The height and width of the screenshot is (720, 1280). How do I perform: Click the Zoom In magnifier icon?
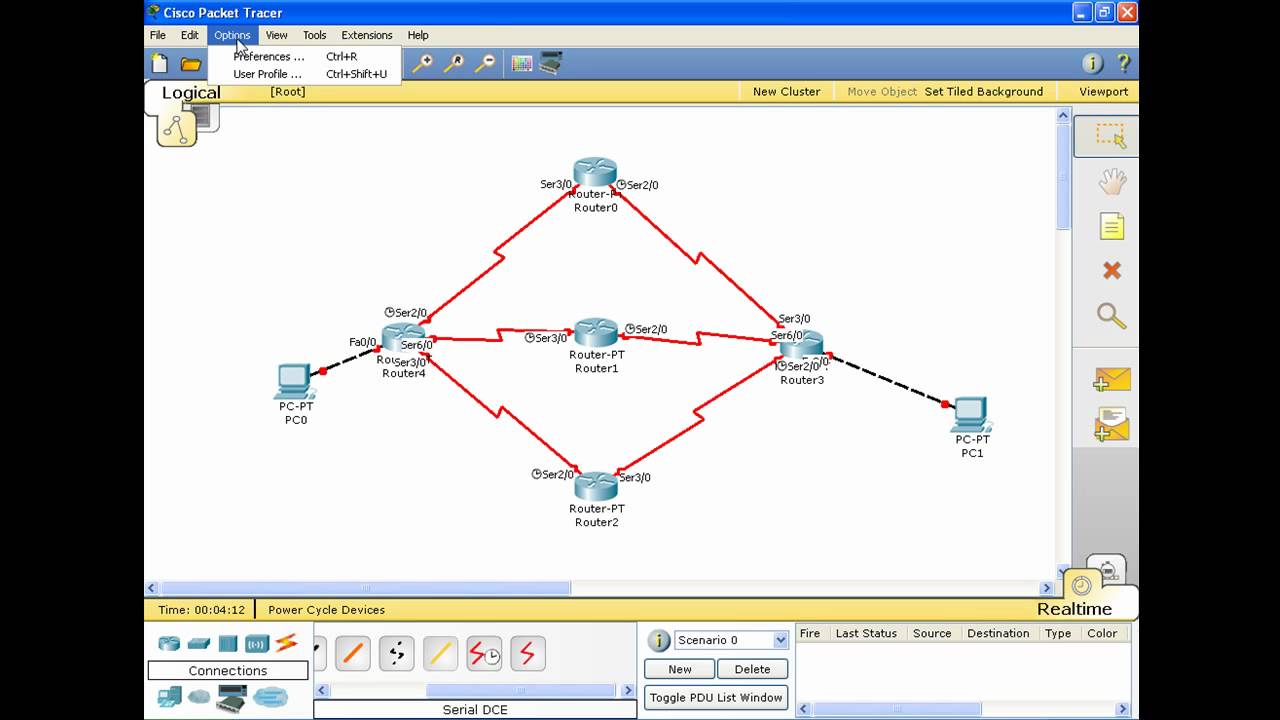pos(423,63)
